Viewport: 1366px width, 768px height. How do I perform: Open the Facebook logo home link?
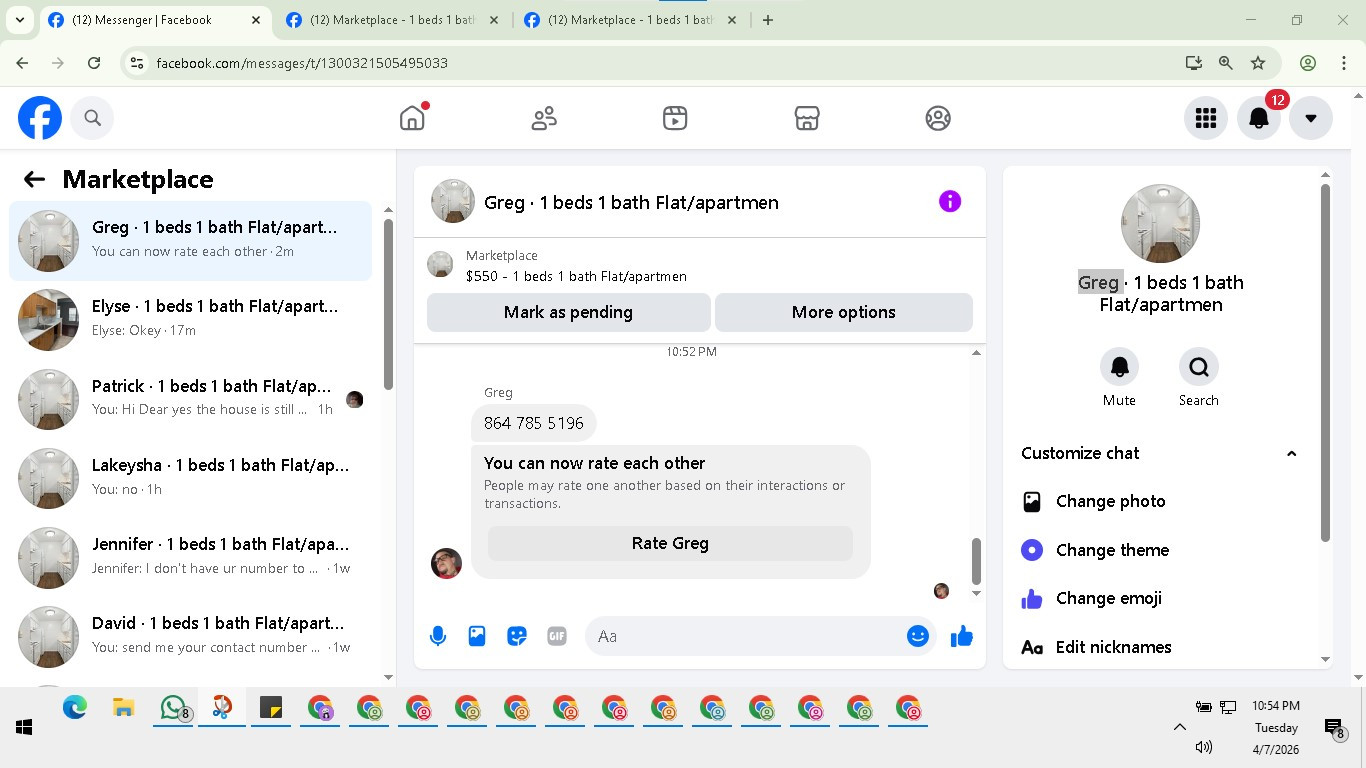[x=40, y=118]
